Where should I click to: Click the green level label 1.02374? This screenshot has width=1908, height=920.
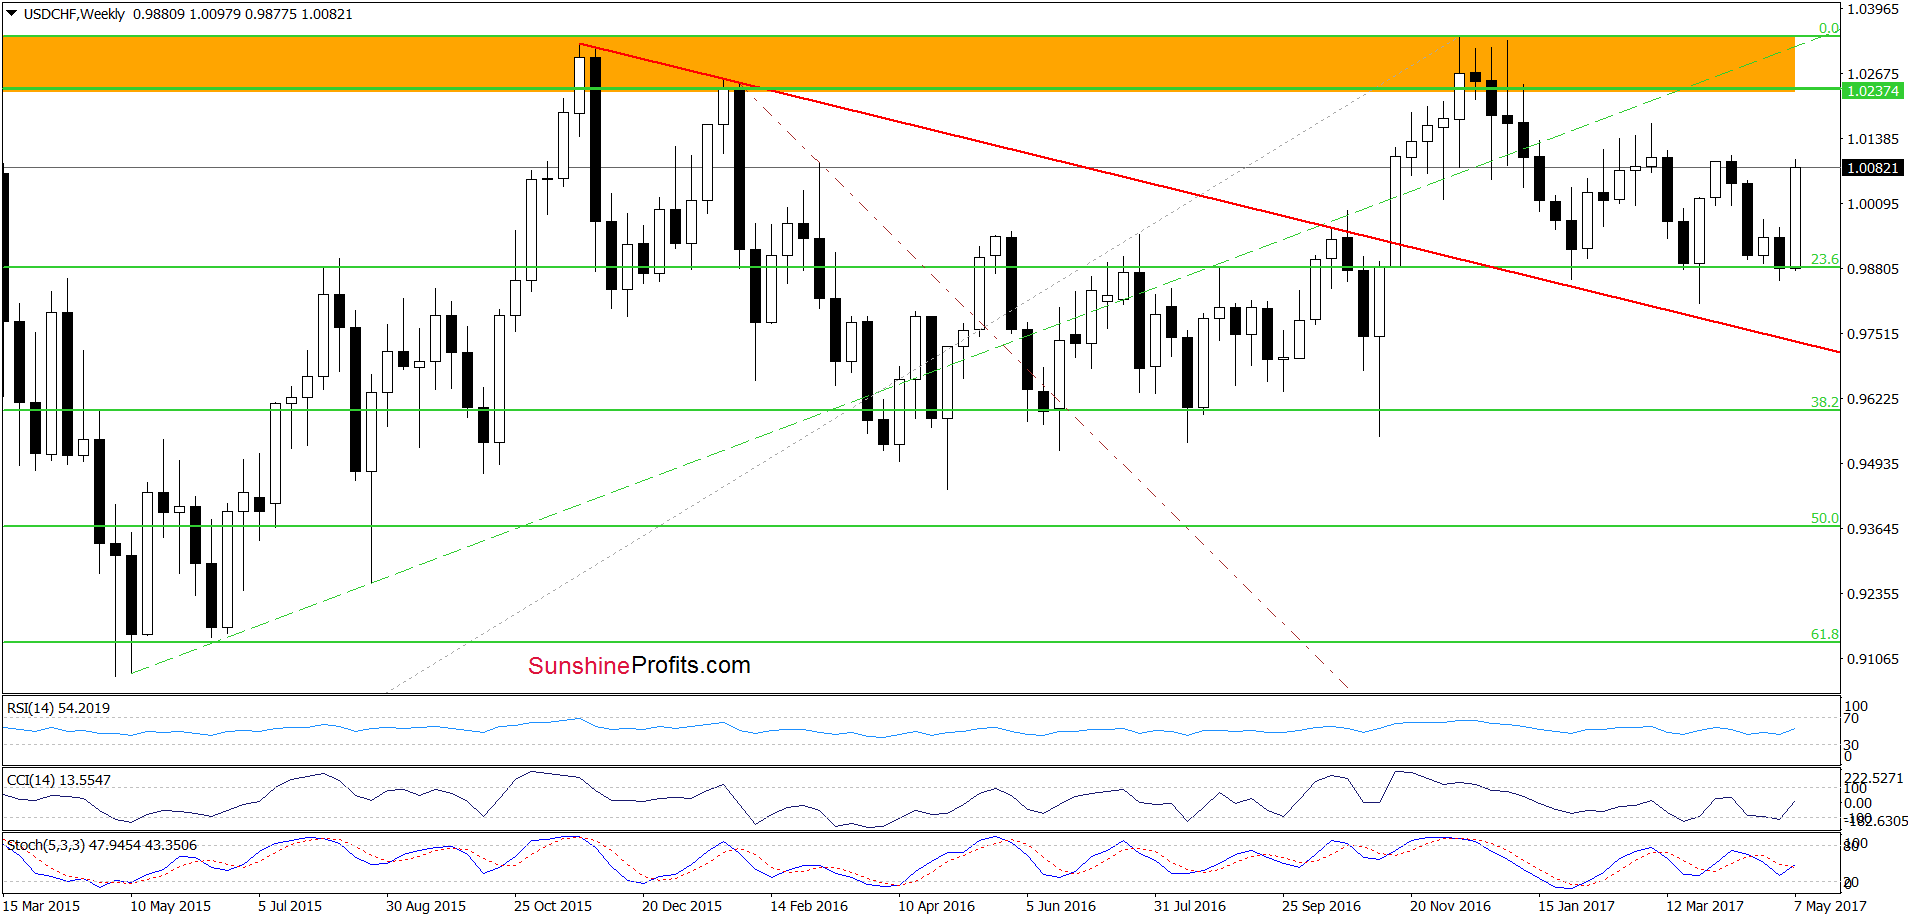tap(1872, 91)
